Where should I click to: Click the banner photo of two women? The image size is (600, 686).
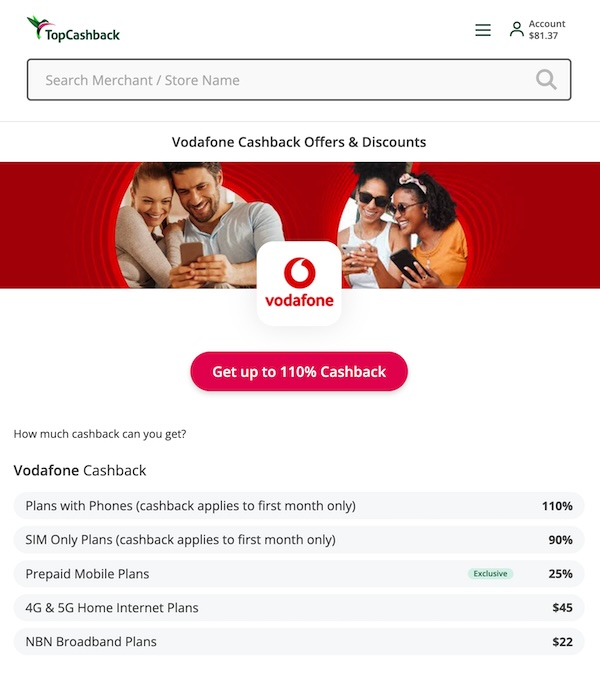click(403, 225)
